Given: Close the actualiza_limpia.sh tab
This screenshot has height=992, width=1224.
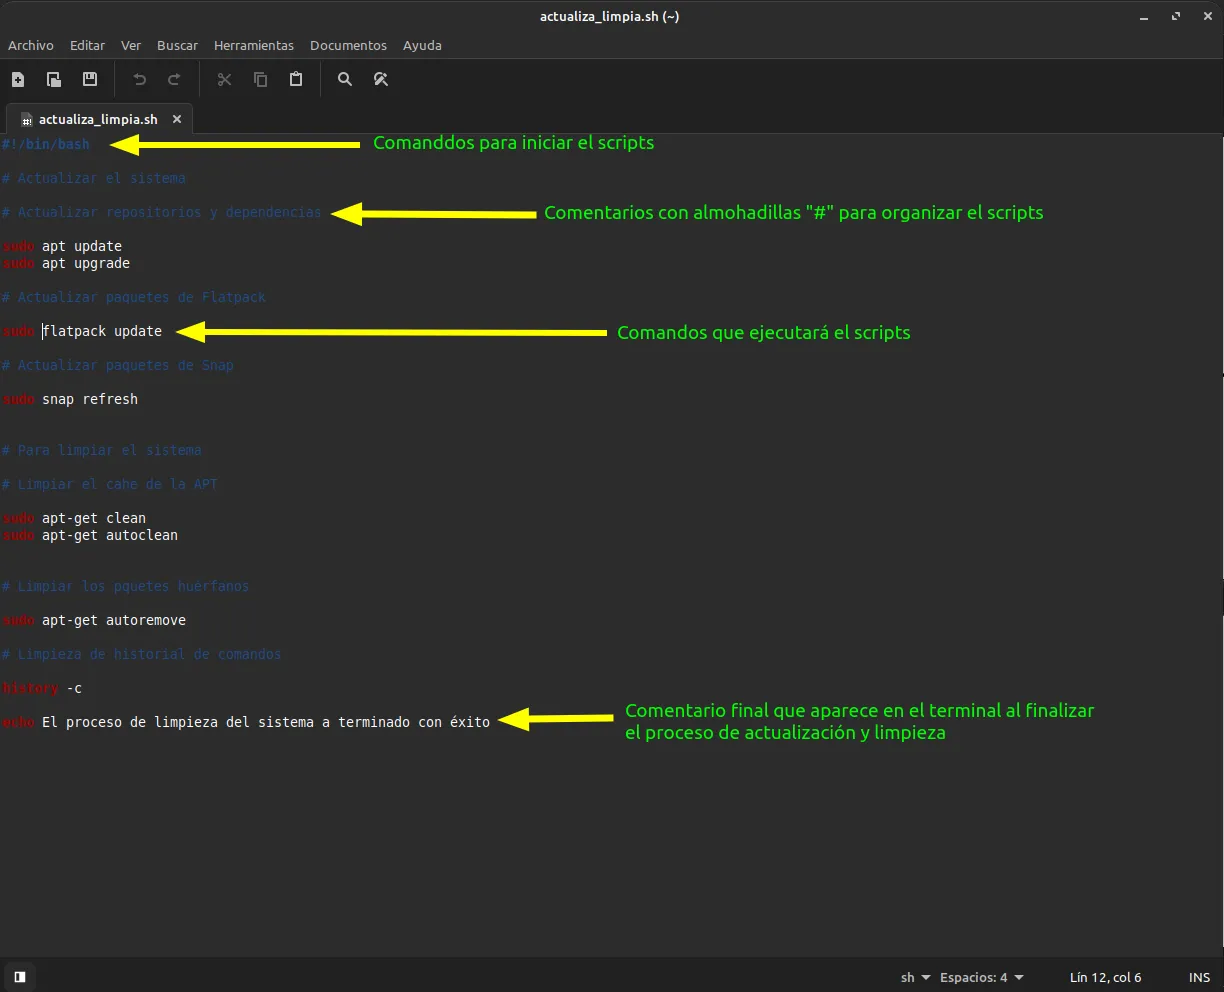Looking at the screenshot, I should (x=177, y=119).
